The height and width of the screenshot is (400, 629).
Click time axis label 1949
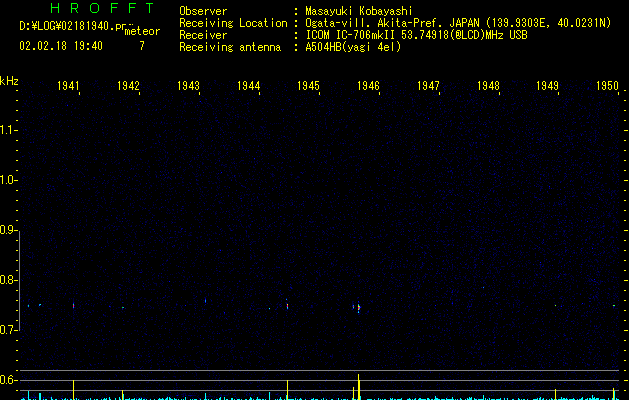point(547,86)
